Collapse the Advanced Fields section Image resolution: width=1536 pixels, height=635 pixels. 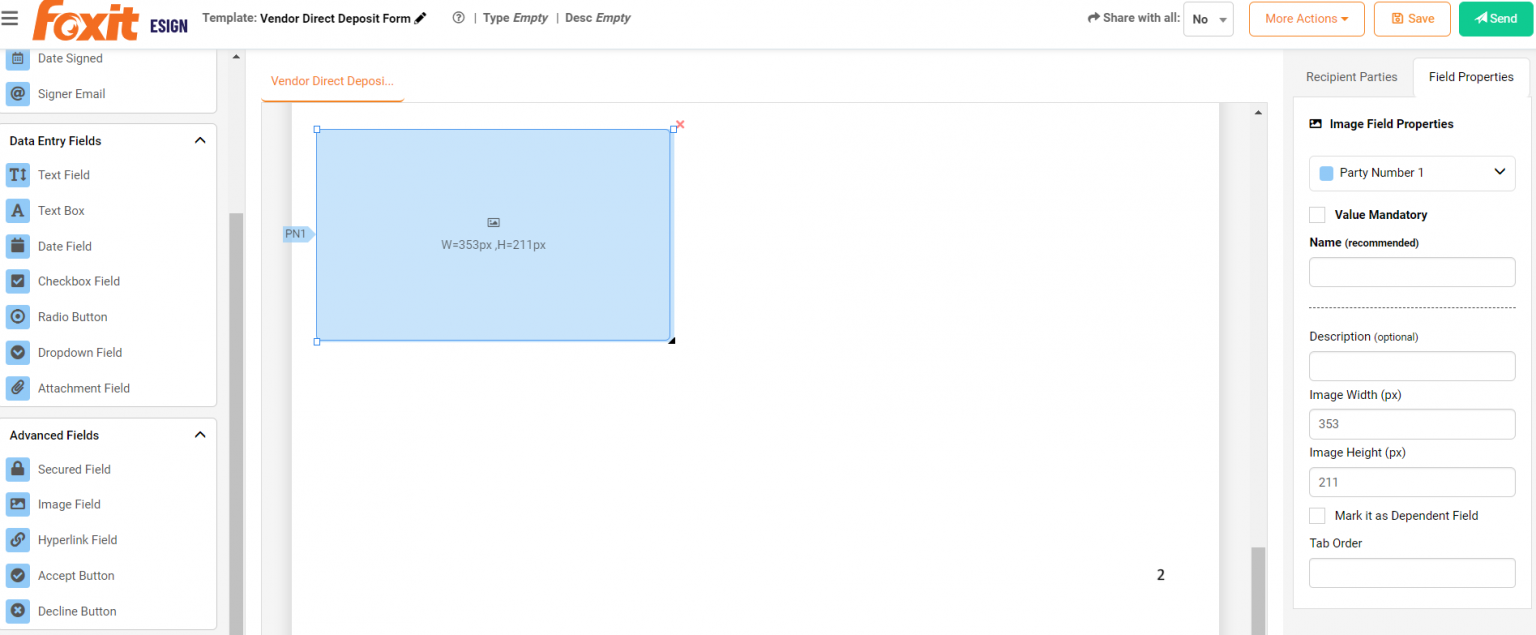click(x=199, y=434)
